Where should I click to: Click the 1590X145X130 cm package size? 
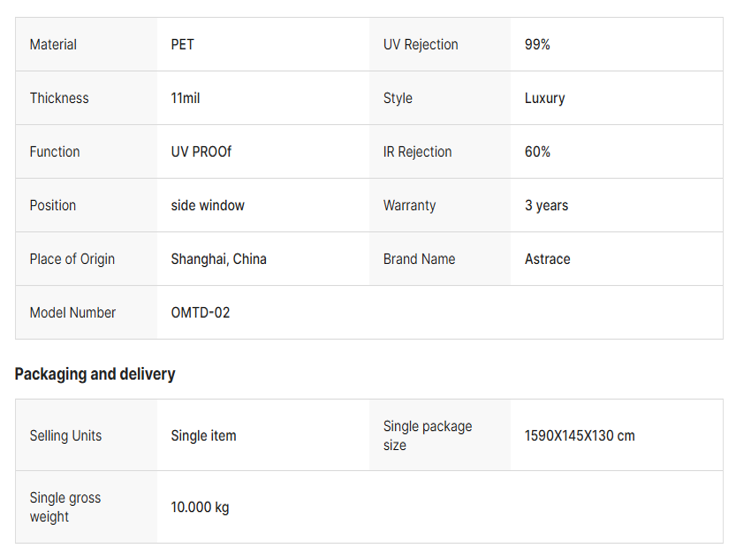(x=579, y=436)
